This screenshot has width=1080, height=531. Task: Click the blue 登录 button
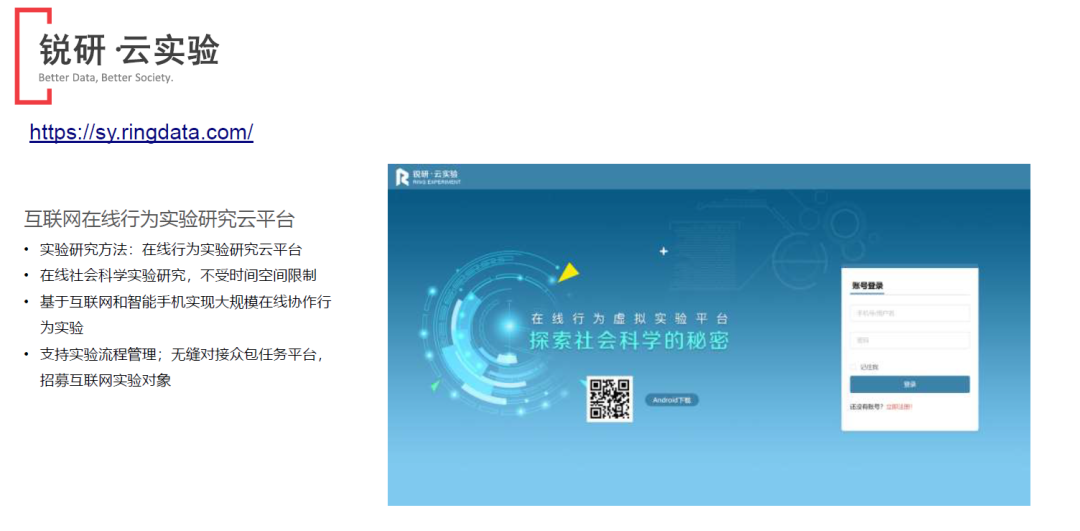point(909,384)
